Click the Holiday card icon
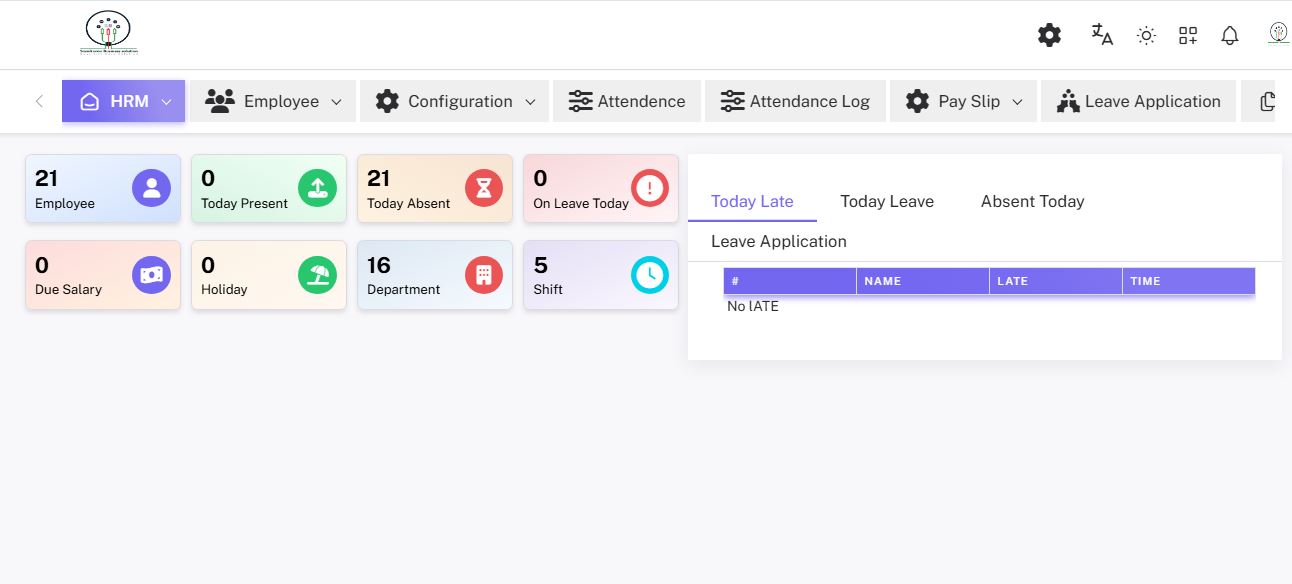Image resolution: width=1292 pixels, height=584 pixels. click(317, 275)
